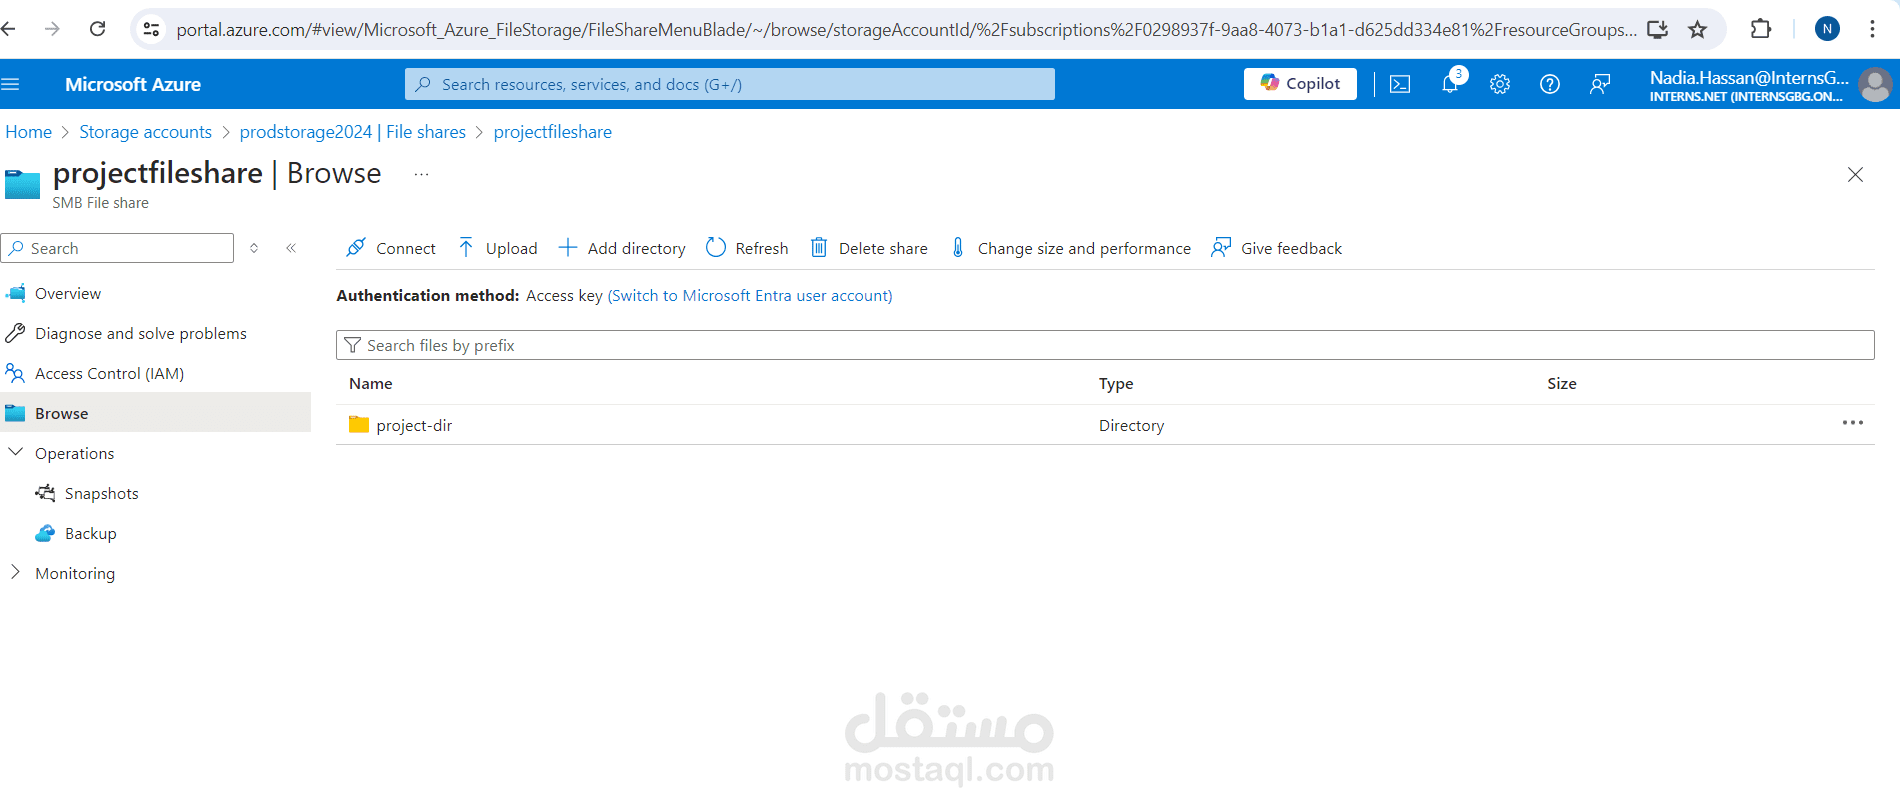Image resolution: width=1900 pixels, height=804 pixels.
Task: Click the Delete share trash icon
Action: (x=819, y=247)
